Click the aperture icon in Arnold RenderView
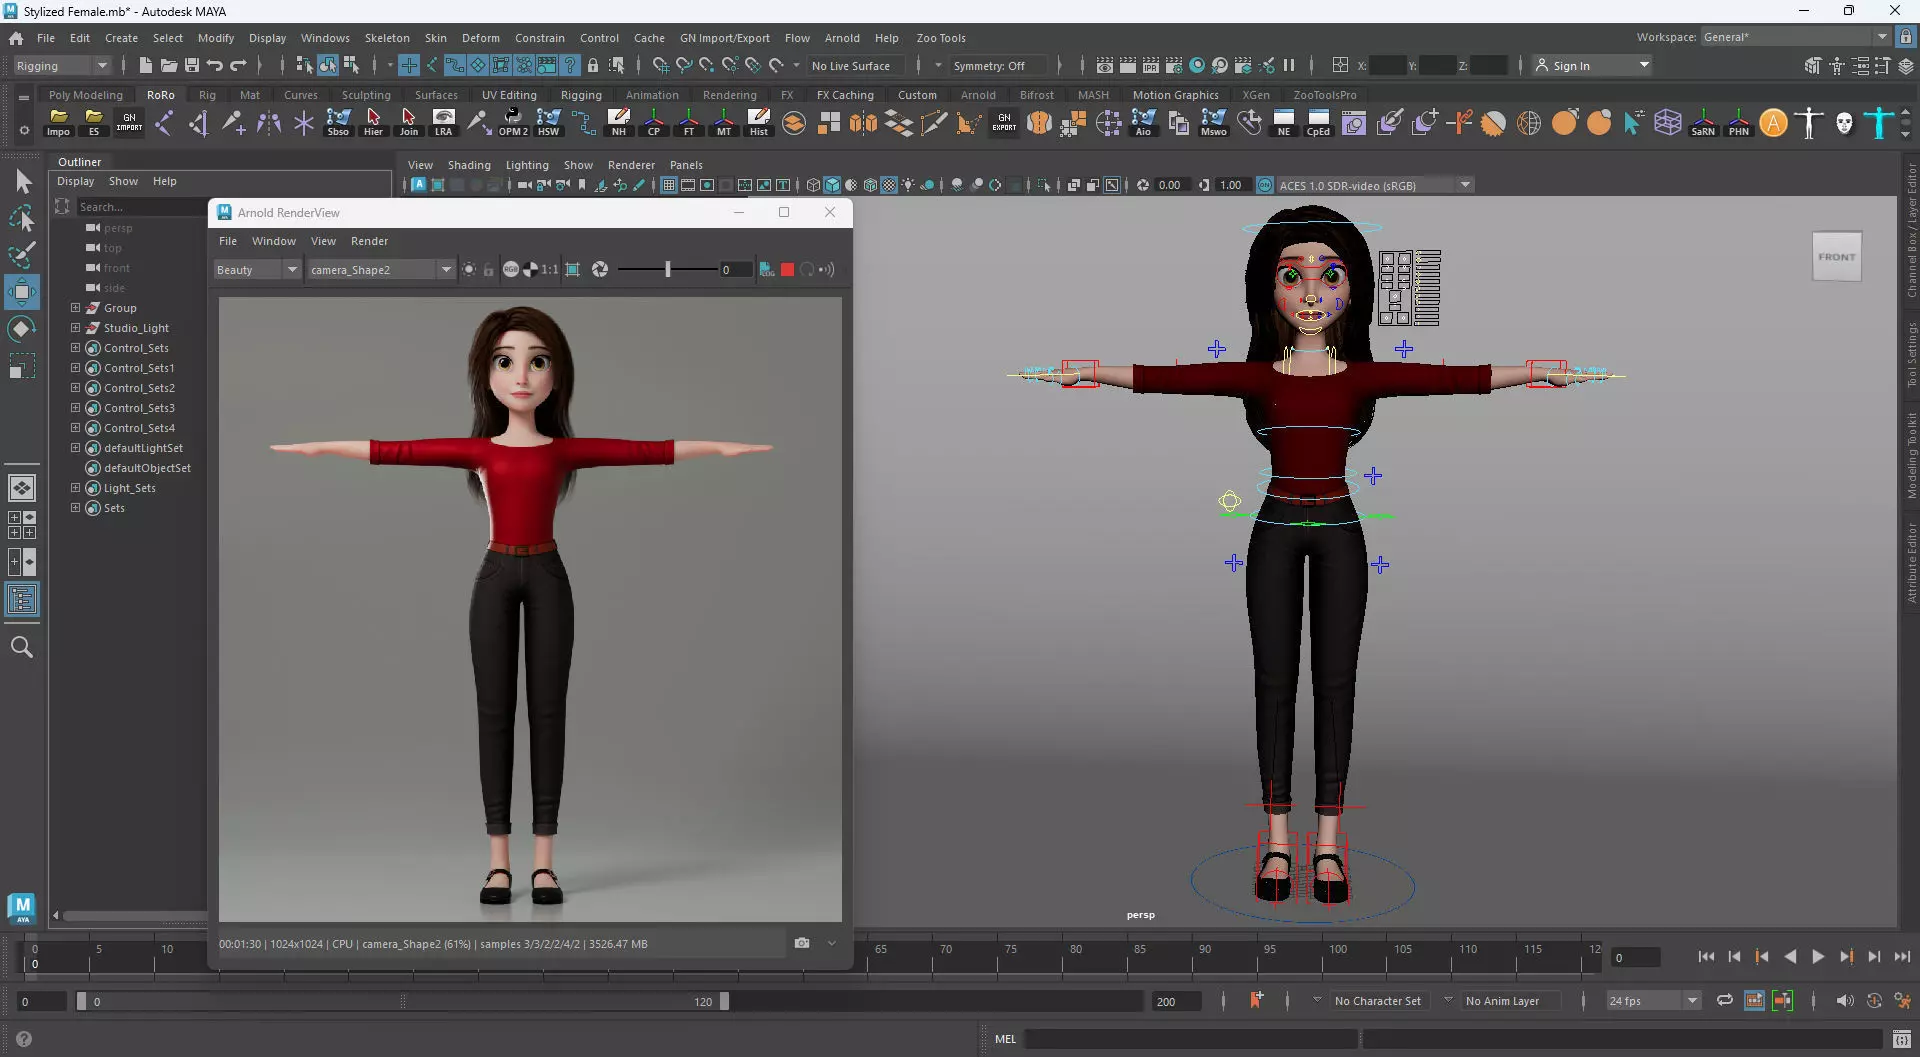The height and width of the screenshot is (1057, 1920). tap(600, 270)
